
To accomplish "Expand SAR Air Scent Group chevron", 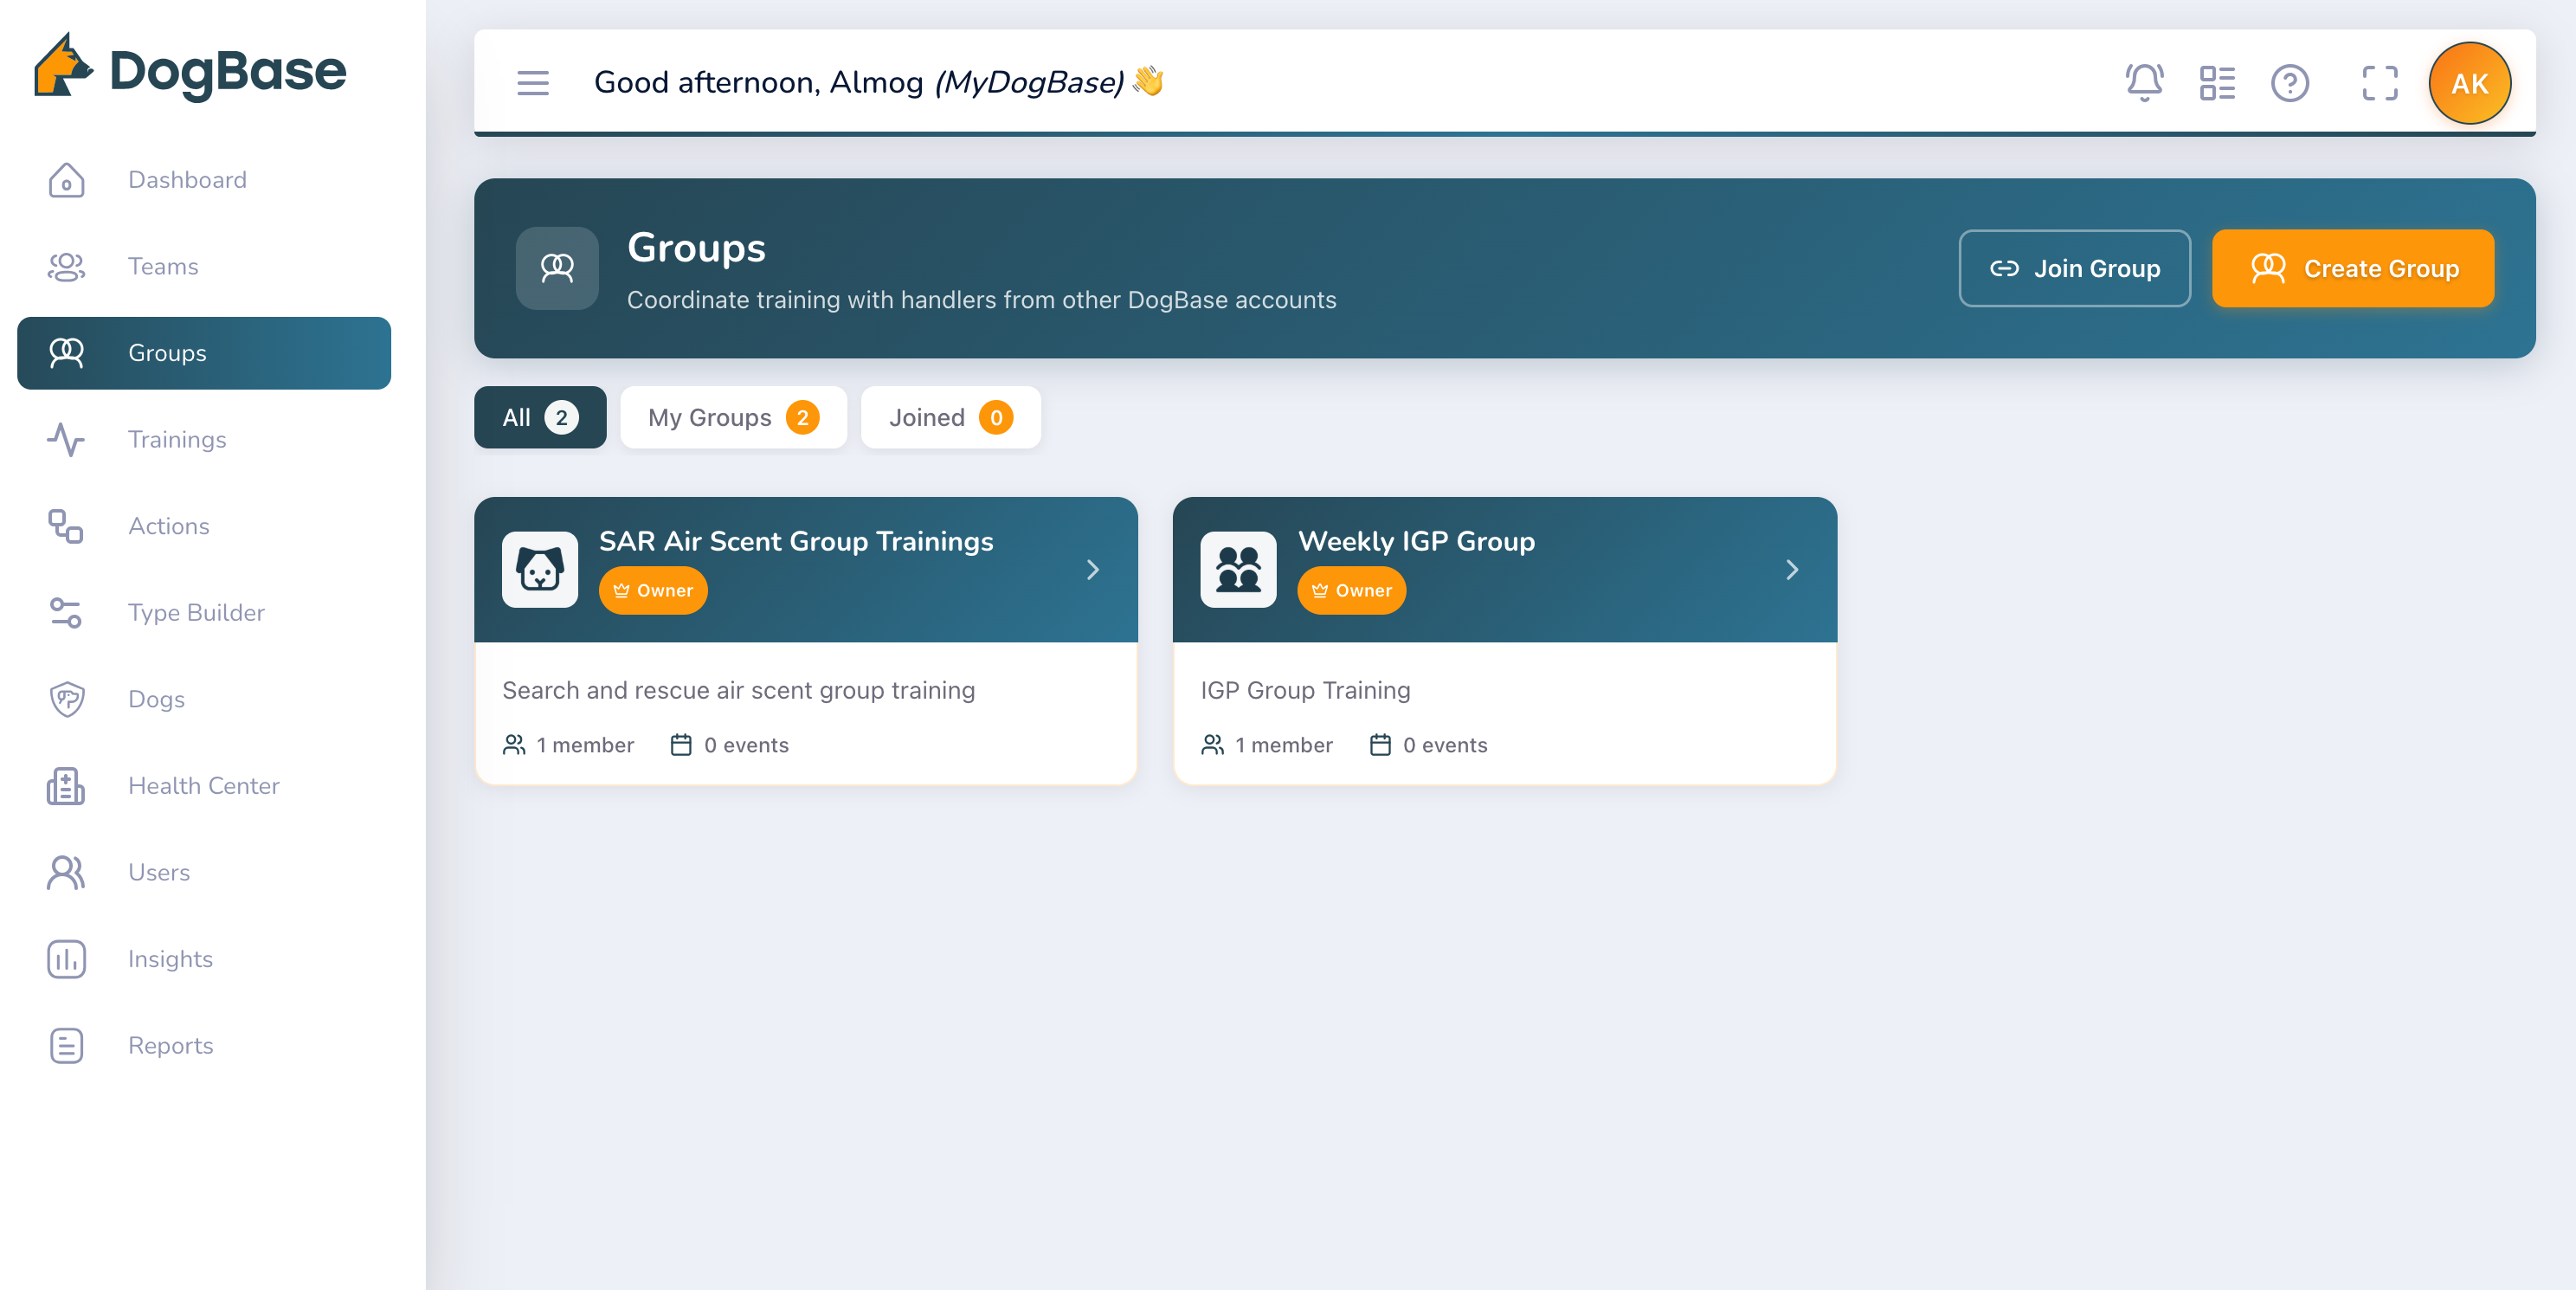I will tap(1092, 570).
